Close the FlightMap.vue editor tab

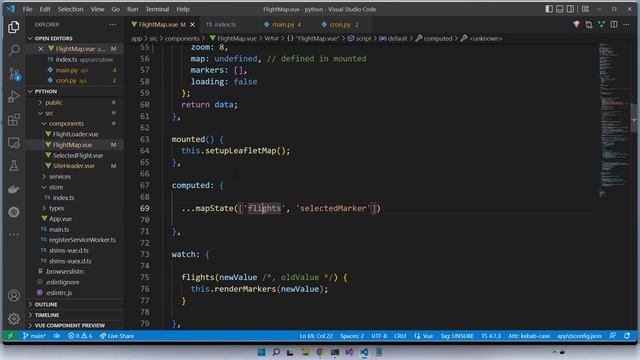192,25
